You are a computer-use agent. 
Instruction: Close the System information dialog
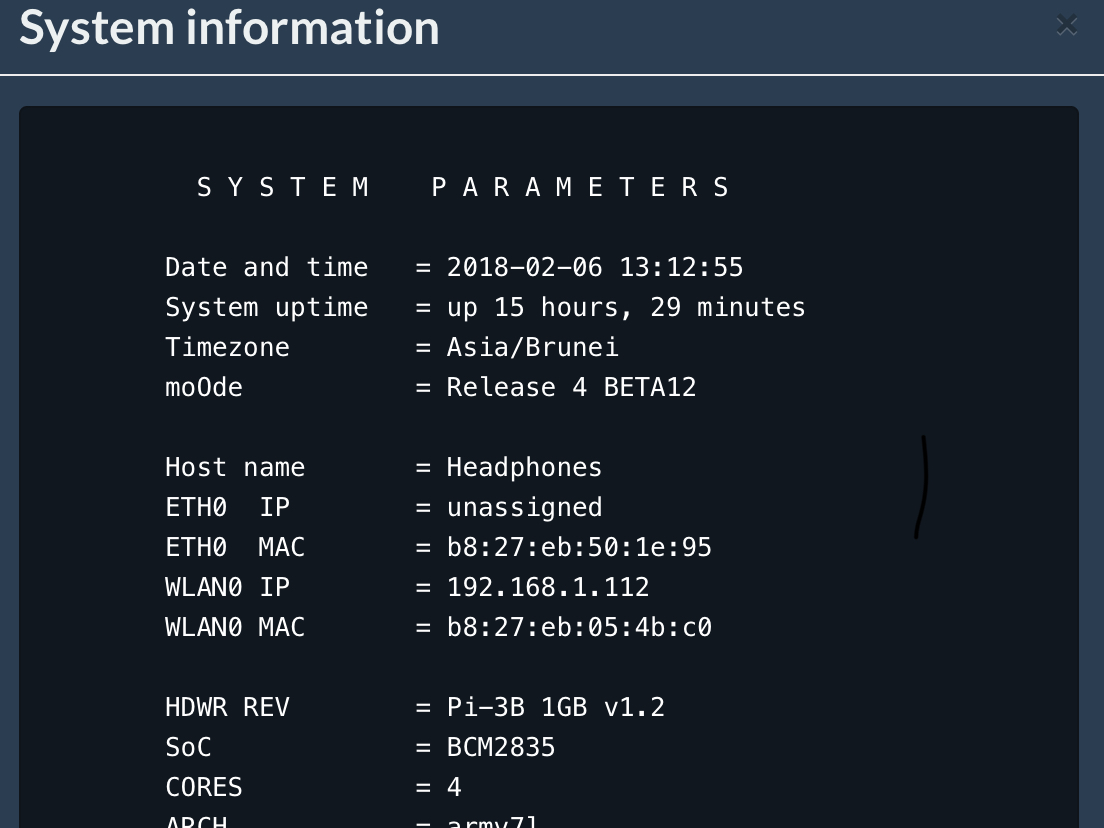pyautogui.click(x=1067, y=25)
